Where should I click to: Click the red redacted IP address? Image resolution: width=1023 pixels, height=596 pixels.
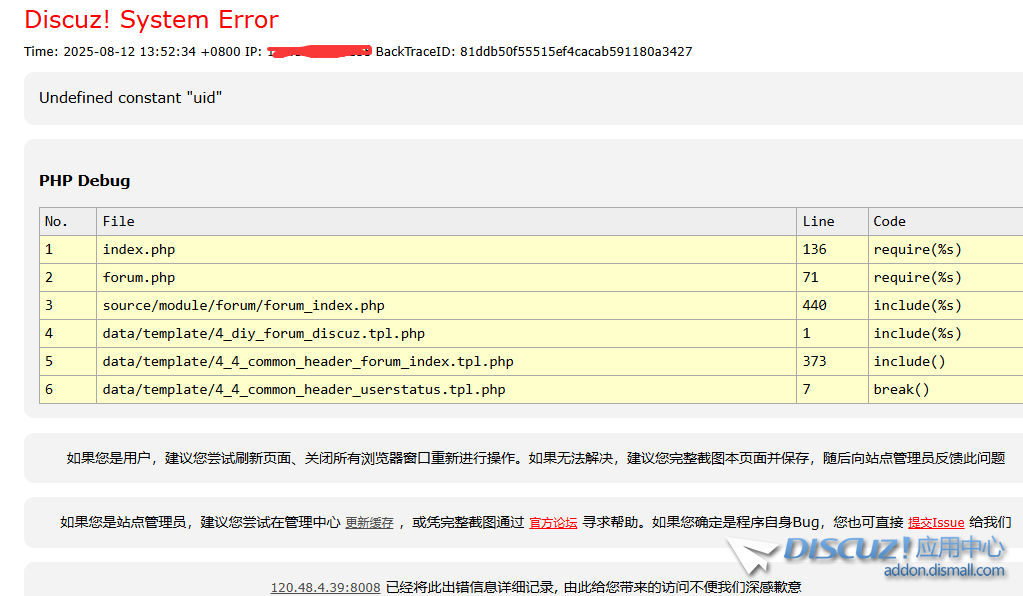click(318, 50)
